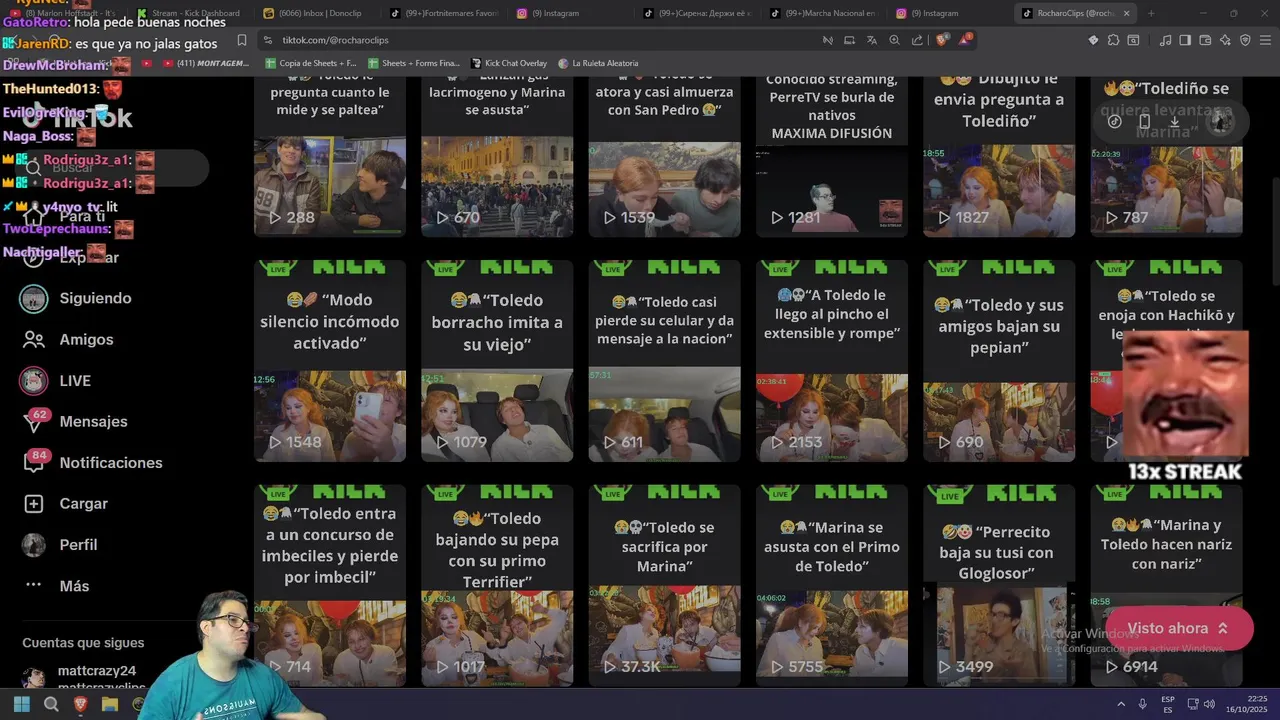This screenshot has height=720, width=1280.
Task: Open video "Toledo borracho imita a su viejo"
Action: [497, 361]
